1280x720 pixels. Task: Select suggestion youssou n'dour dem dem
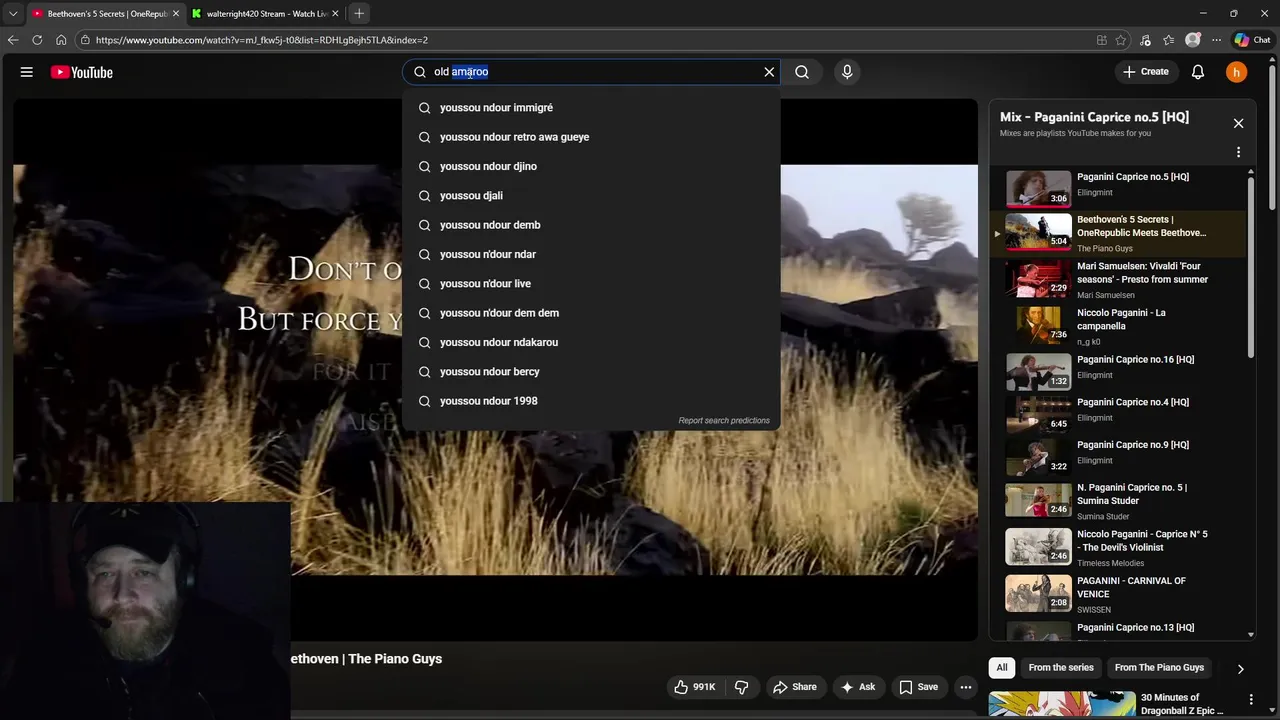[591, 313]
